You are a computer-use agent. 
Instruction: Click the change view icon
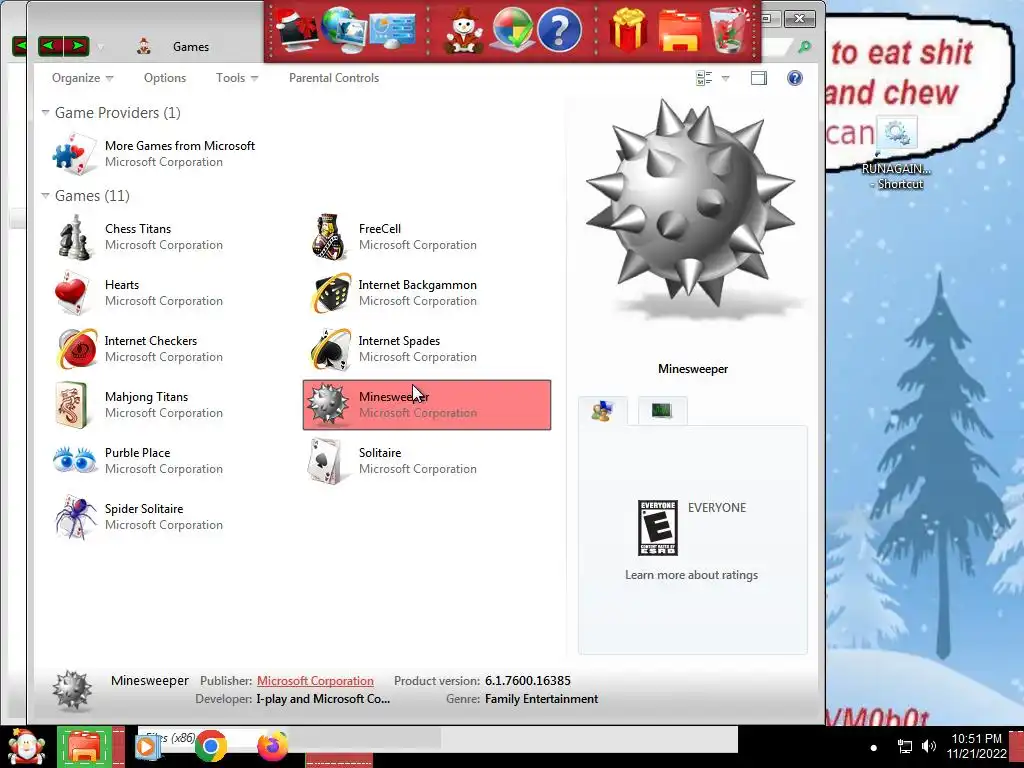(704, 78)
